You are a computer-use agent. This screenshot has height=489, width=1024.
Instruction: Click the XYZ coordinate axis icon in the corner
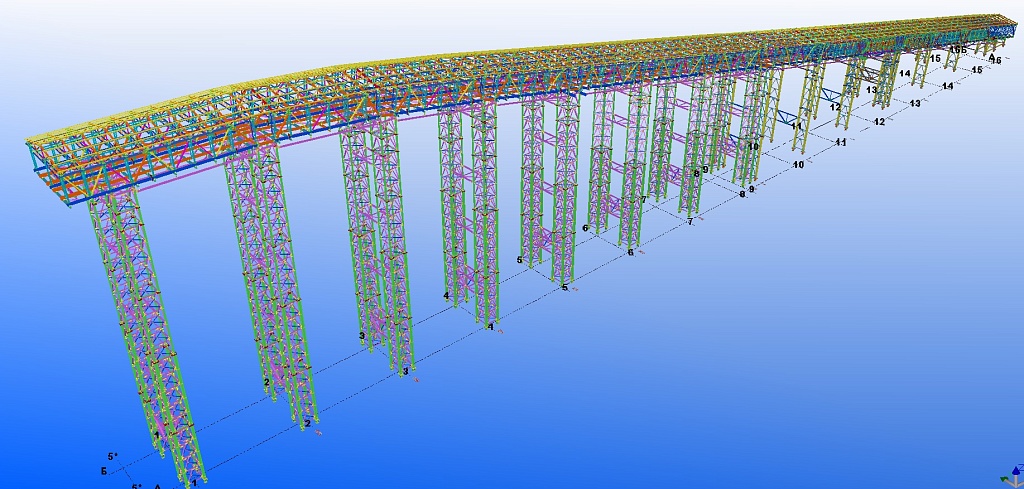coord(1011,477)
